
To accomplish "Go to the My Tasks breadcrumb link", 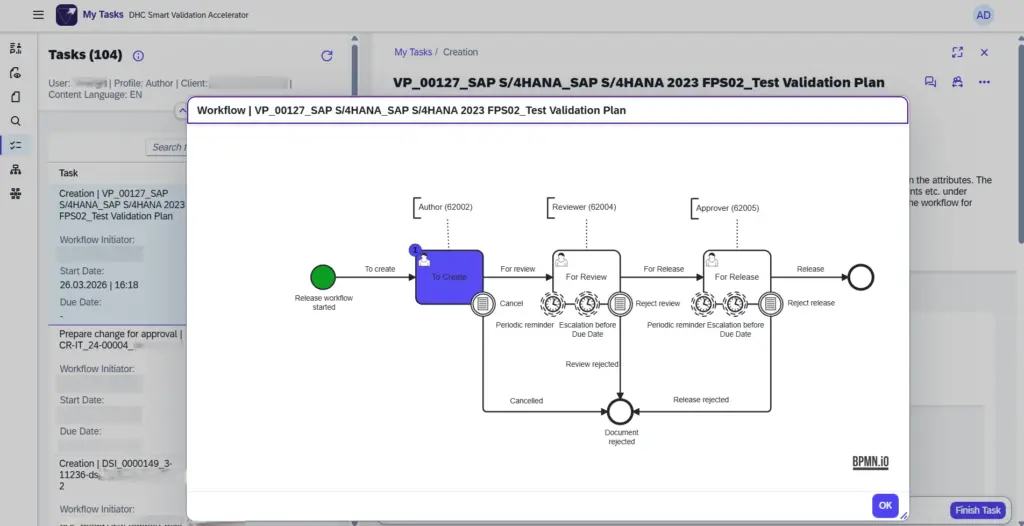I will tap(413, 52).
